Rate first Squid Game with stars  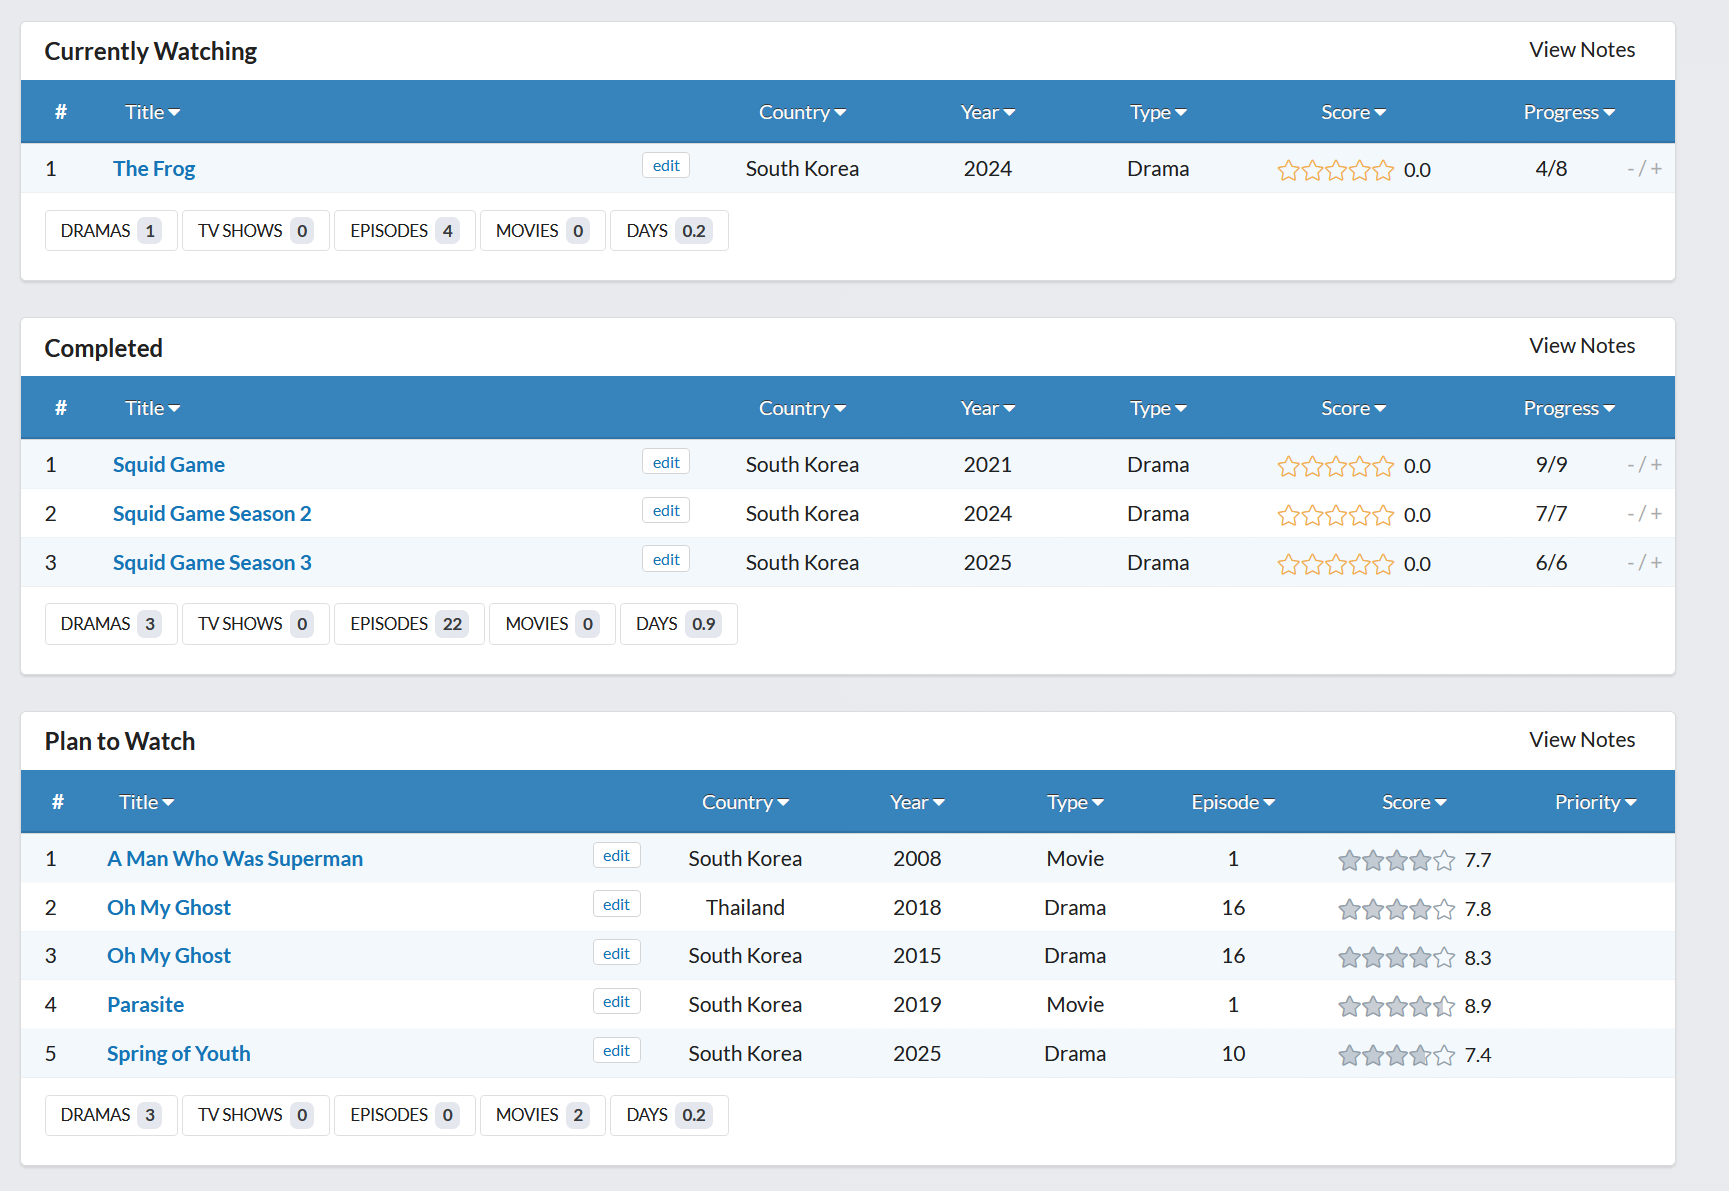tap(1336, 466)
